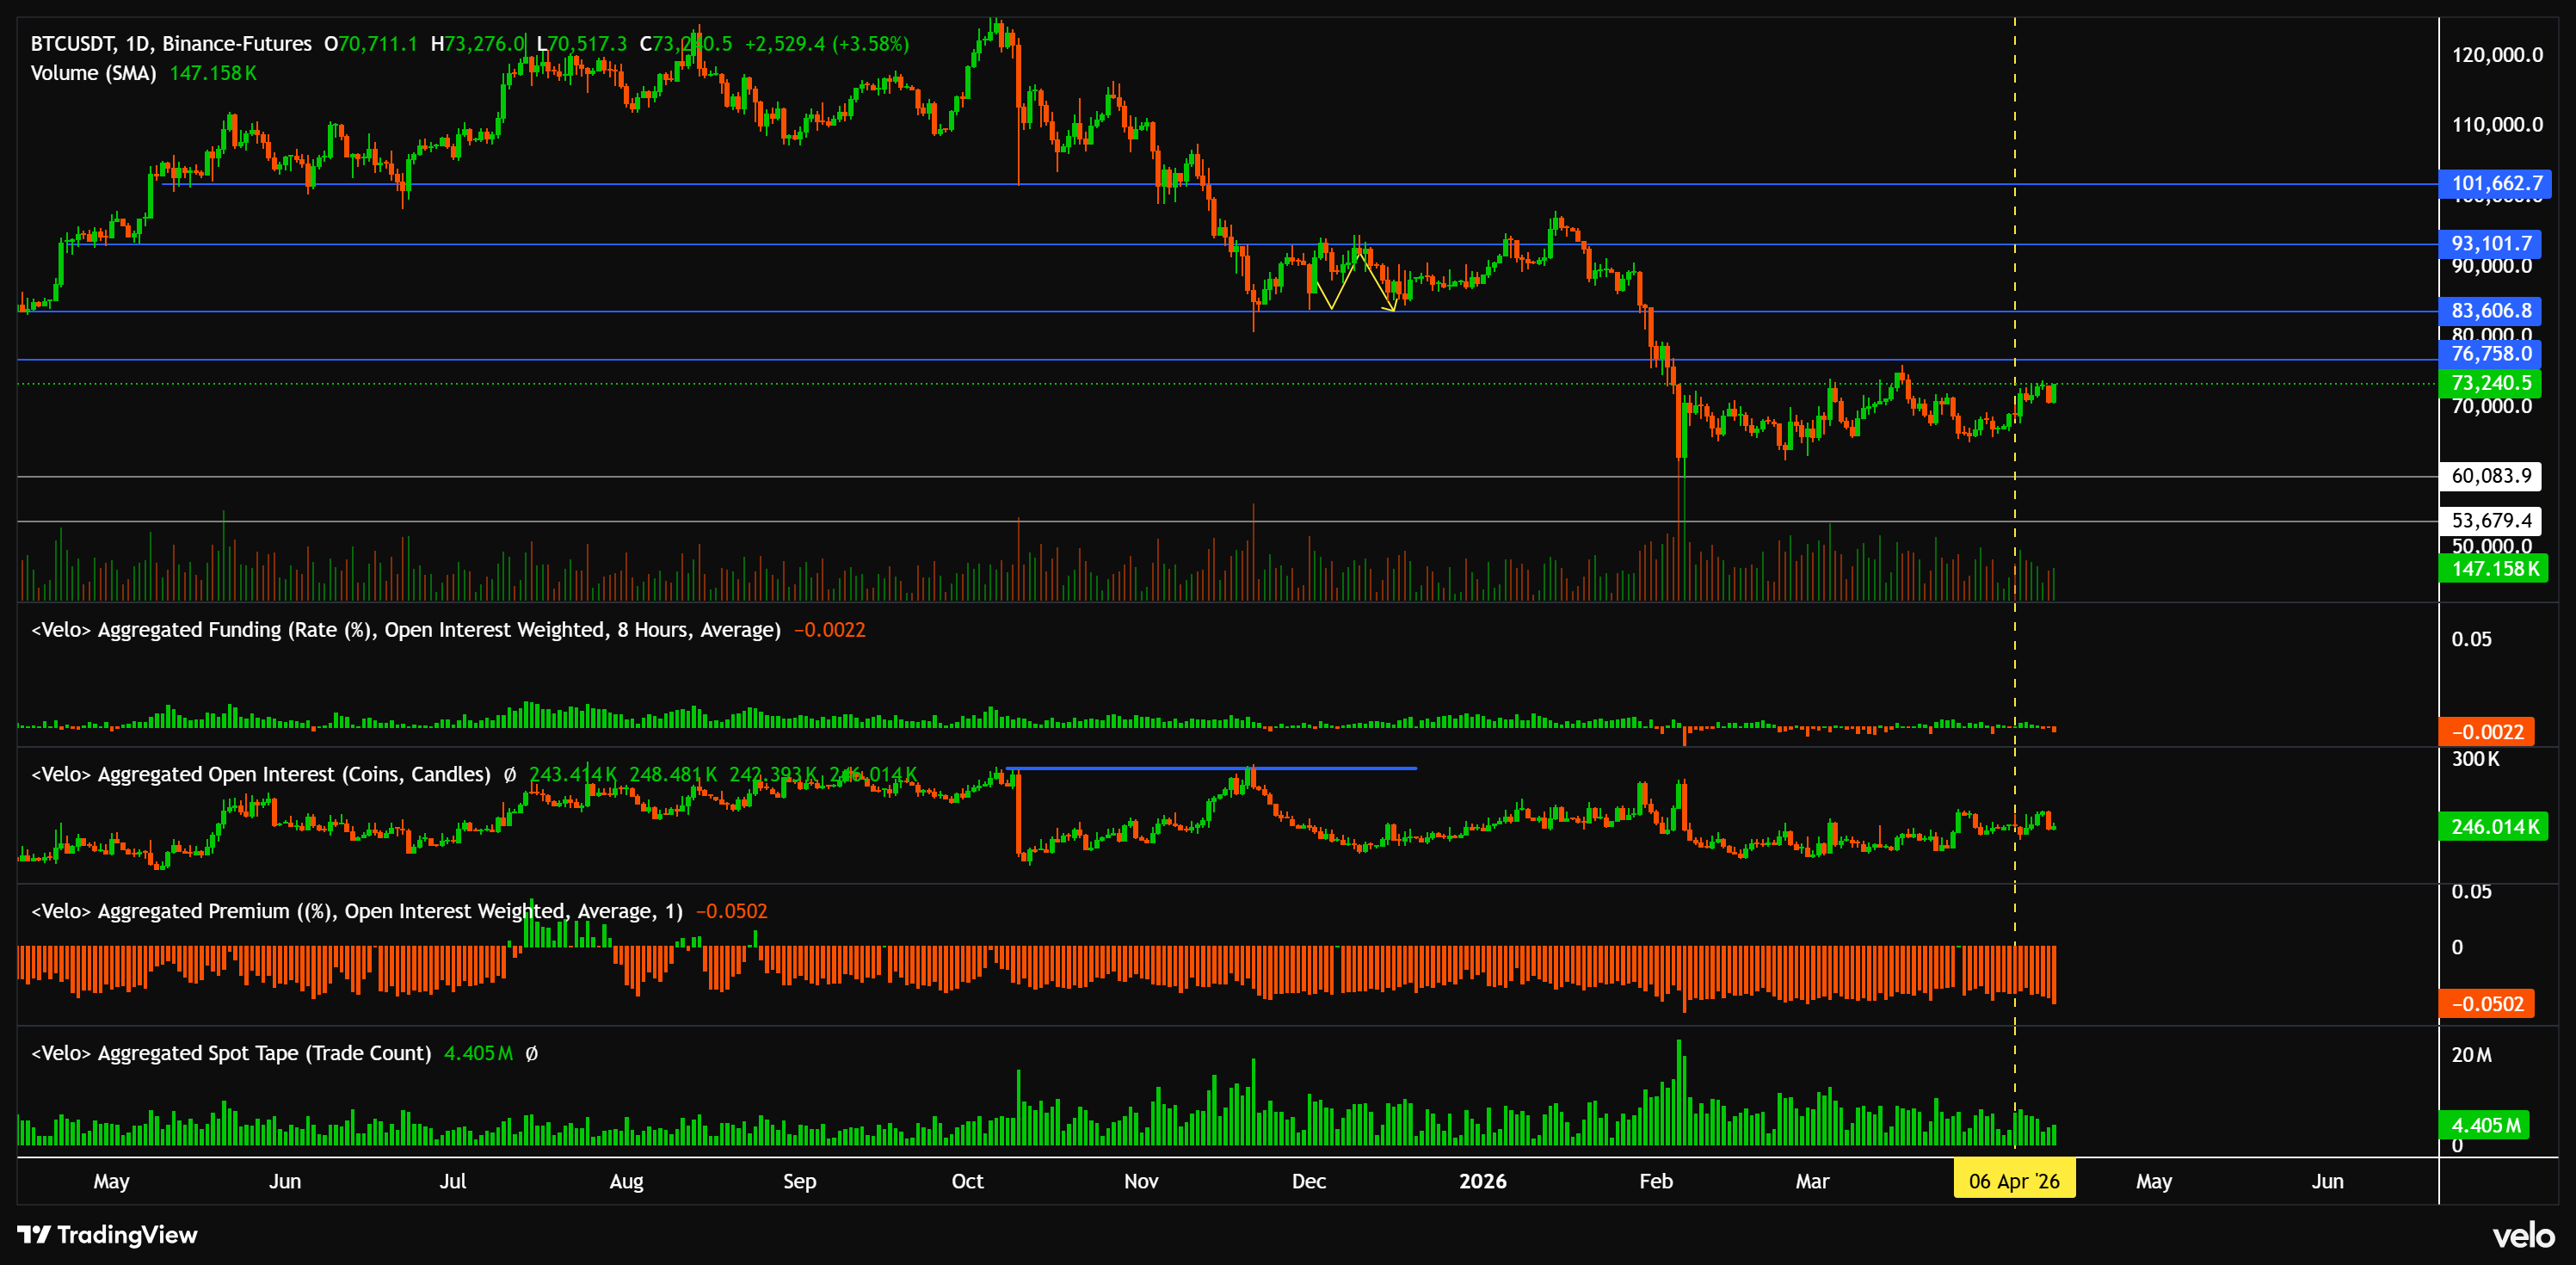Image resolution: width=2576 pixels, height=1265 pixels.
Task: Click the 101,662.7 blue price label
Action: pyautogui.click(x=2495, y=183)
